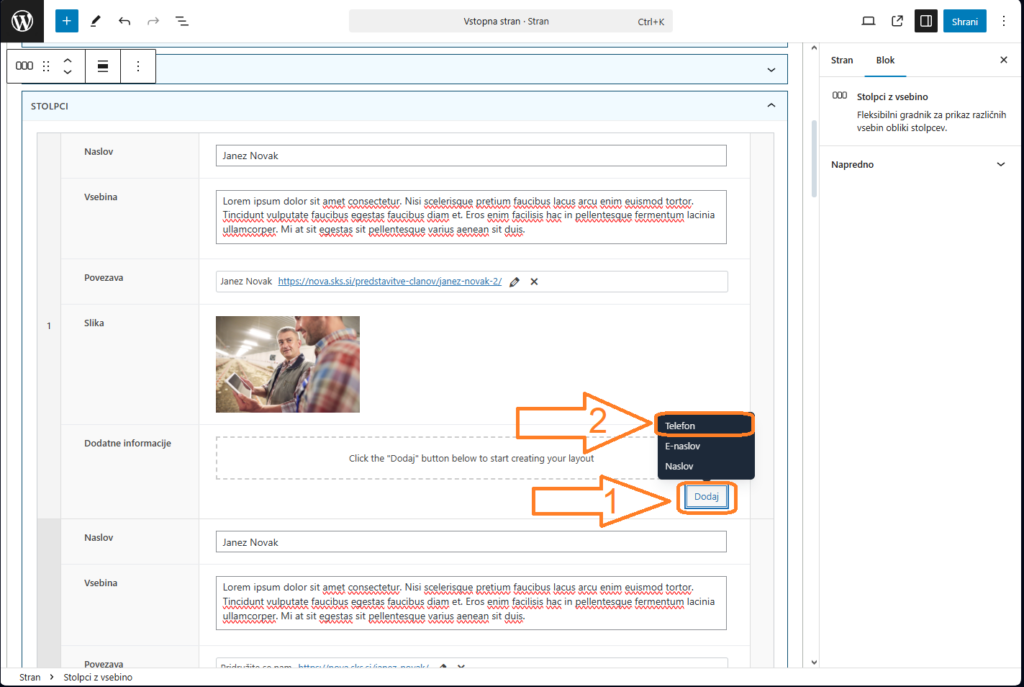
Task: Open page preview device icon
Action: pos(868,21)
